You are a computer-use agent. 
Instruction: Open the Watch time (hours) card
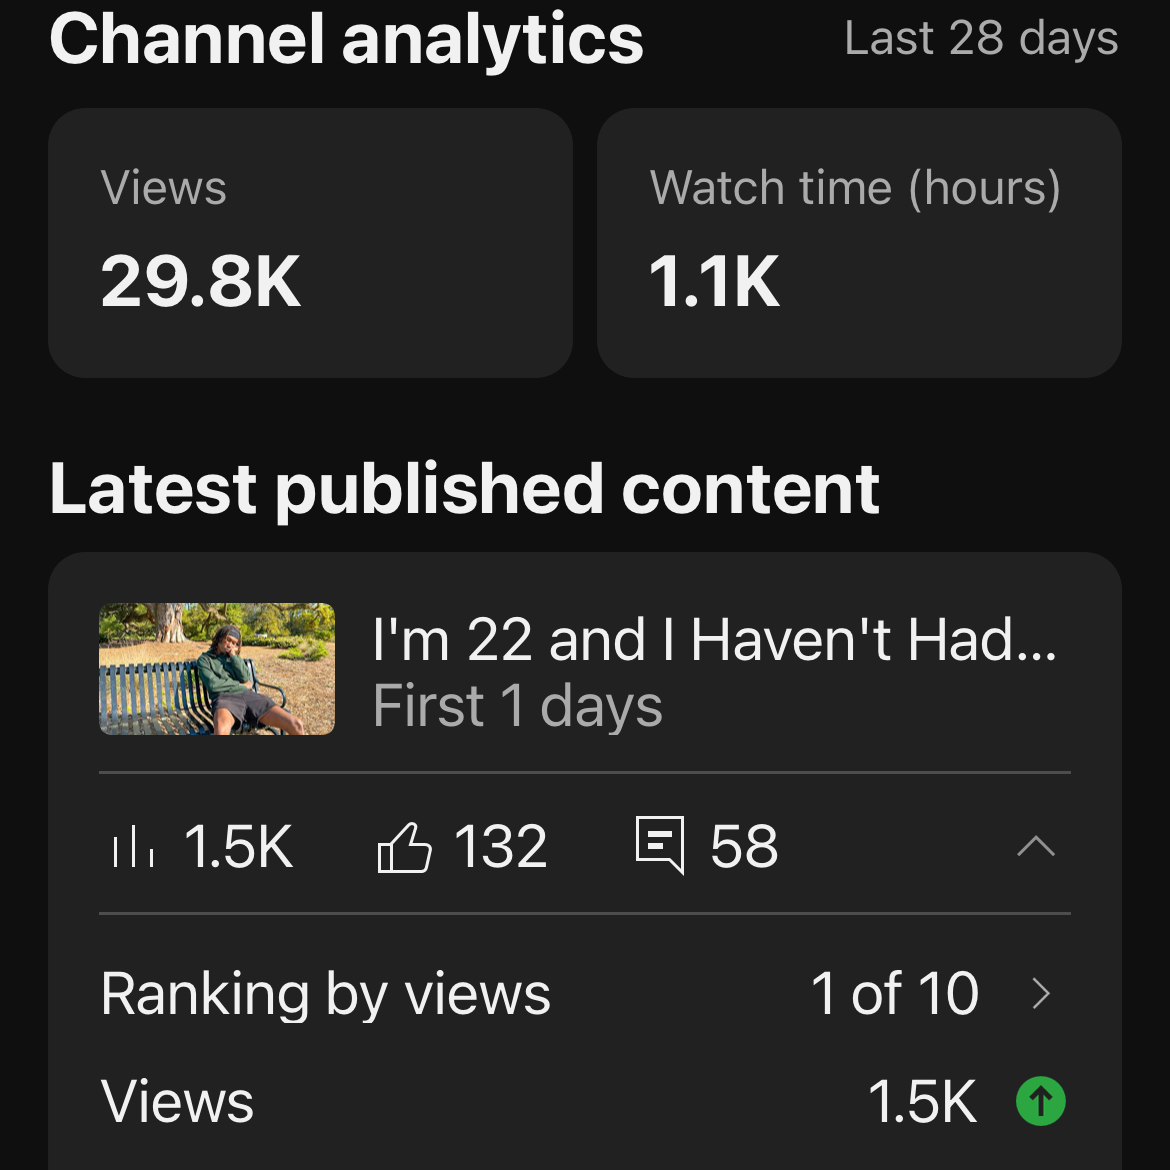(859, 243)
